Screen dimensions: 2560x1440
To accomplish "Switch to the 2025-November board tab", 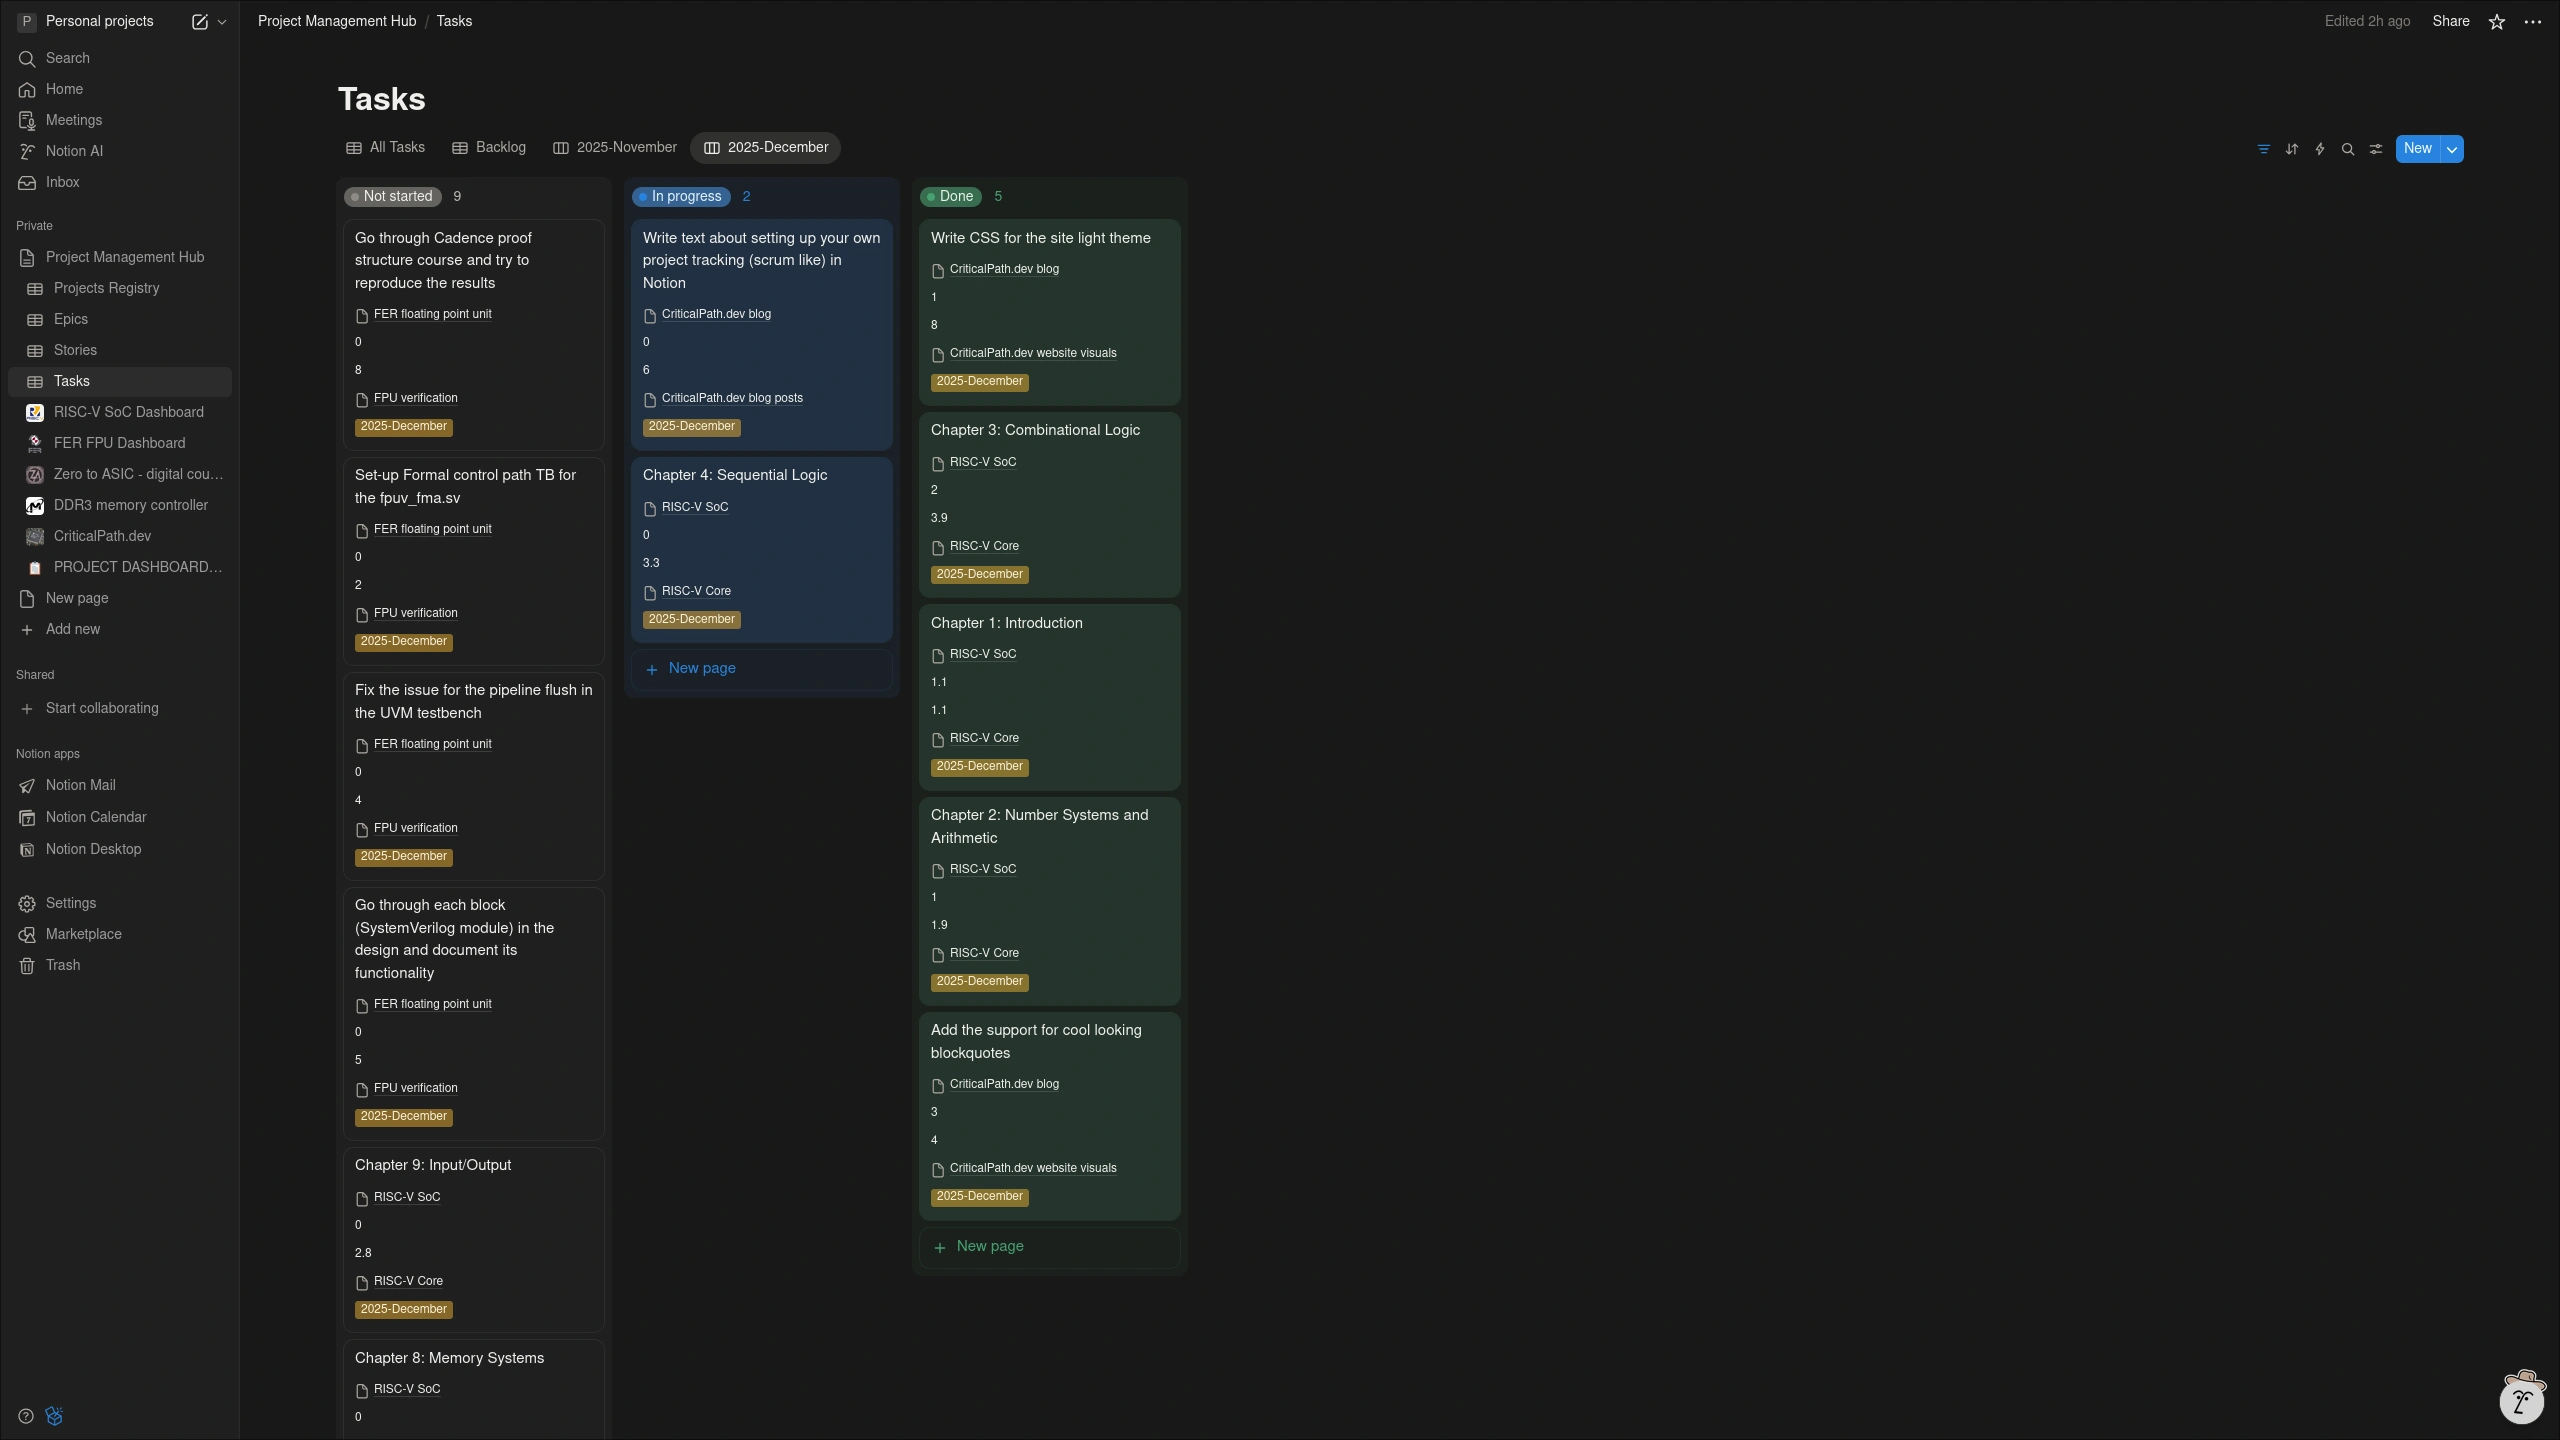I will (615, 148).
